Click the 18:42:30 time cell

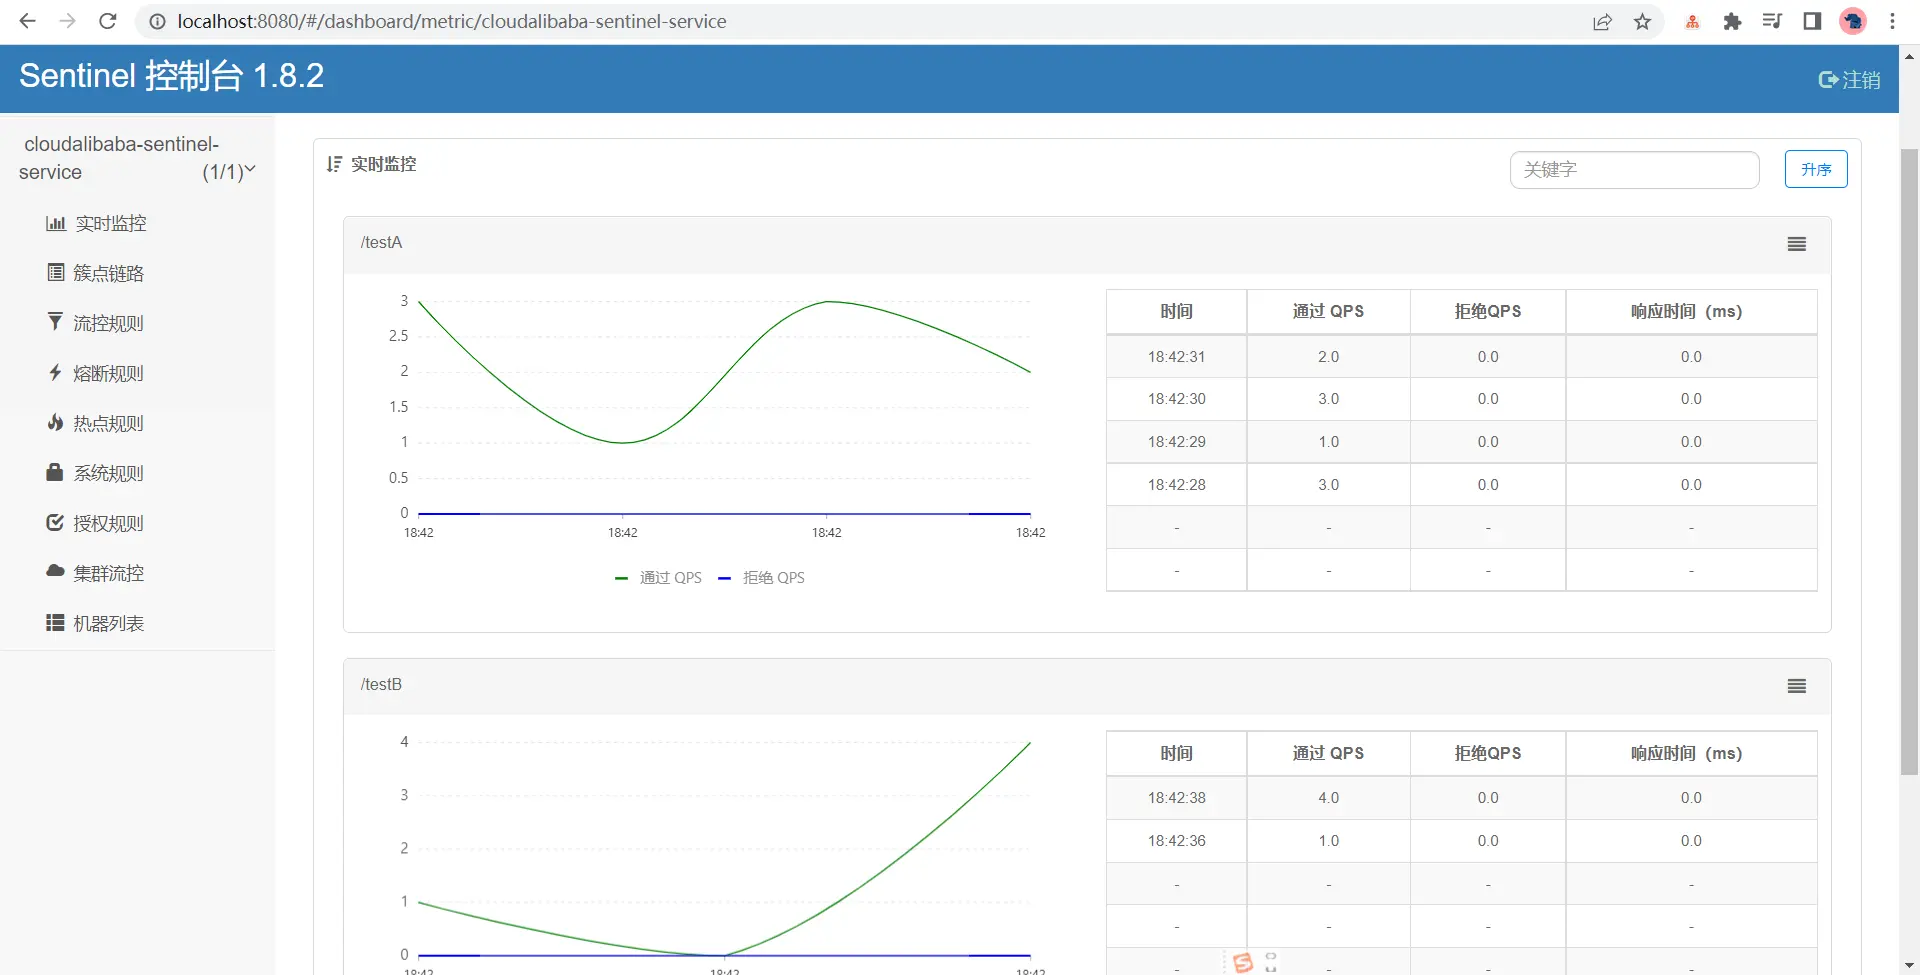(1176, 398)
